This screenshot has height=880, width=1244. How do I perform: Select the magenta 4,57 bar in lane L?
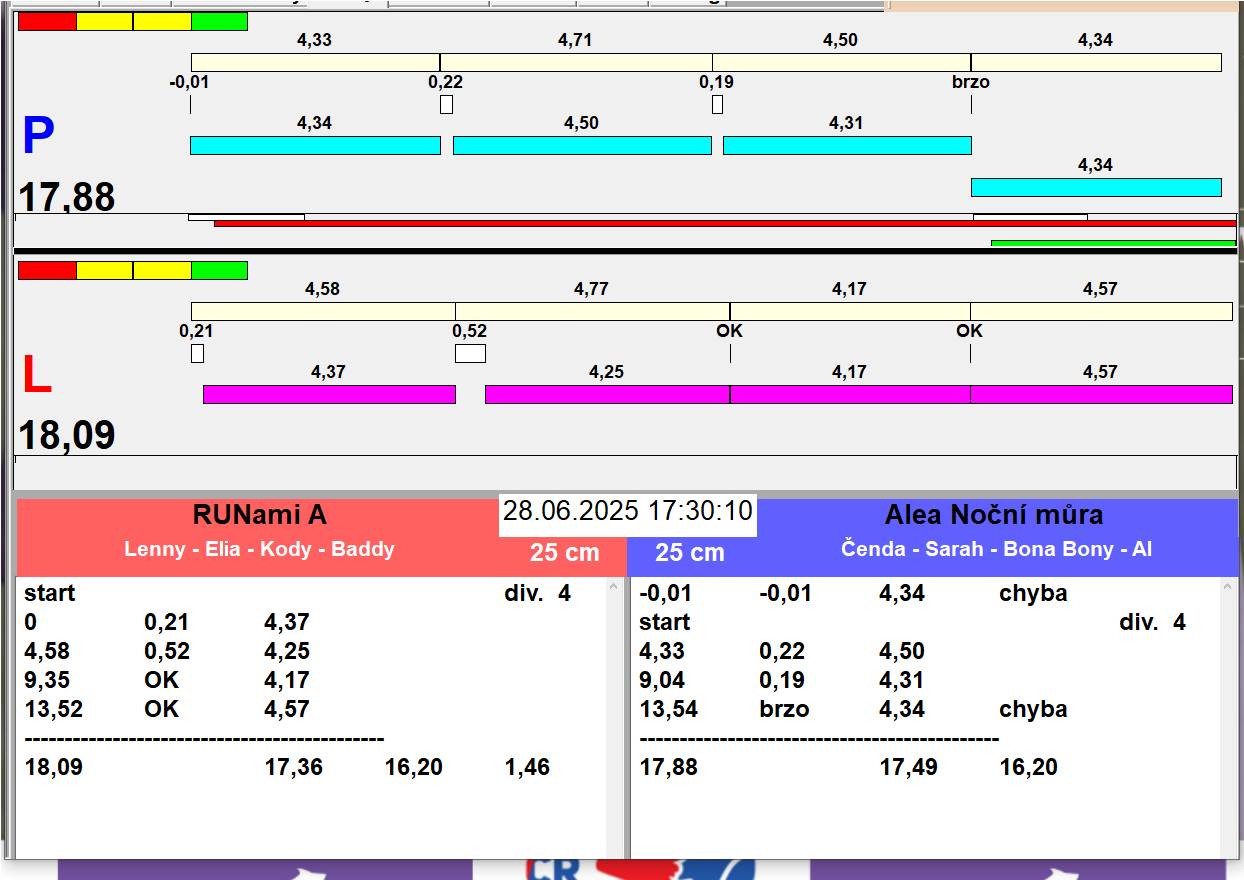pos(1101,394)
